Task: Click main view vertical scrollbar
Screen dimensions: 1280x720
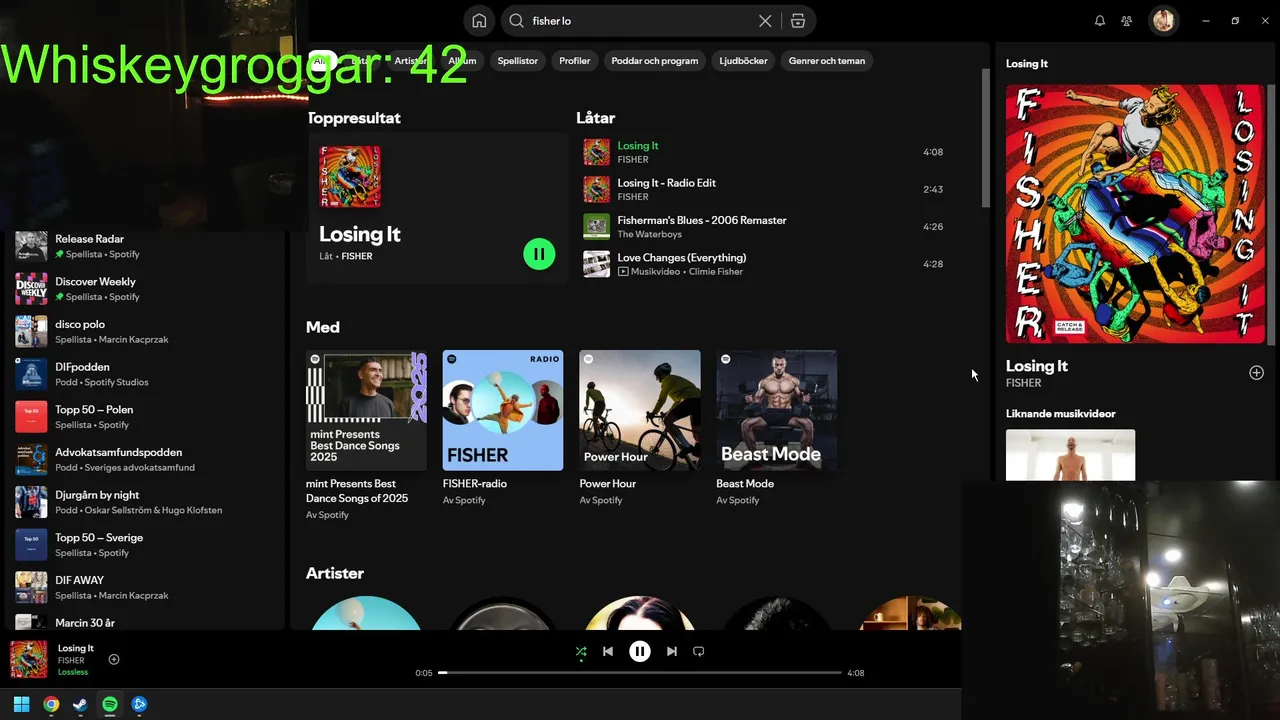Action: pos(985,138)
